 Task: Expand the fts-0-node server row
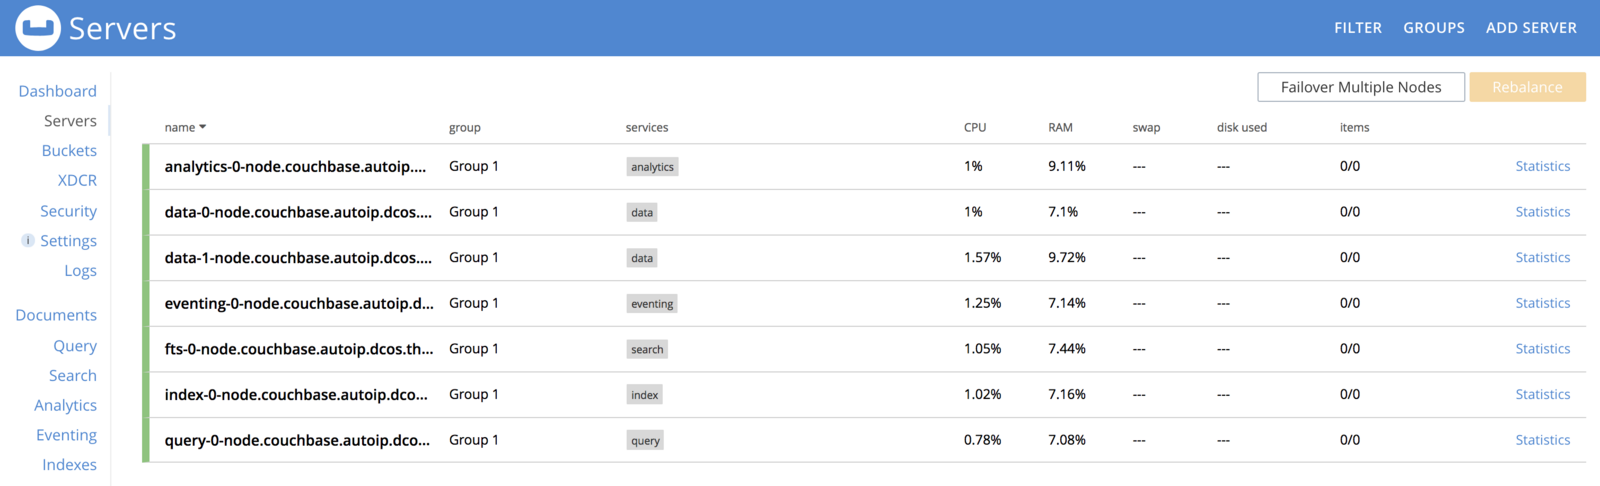[x=864, y=349]
